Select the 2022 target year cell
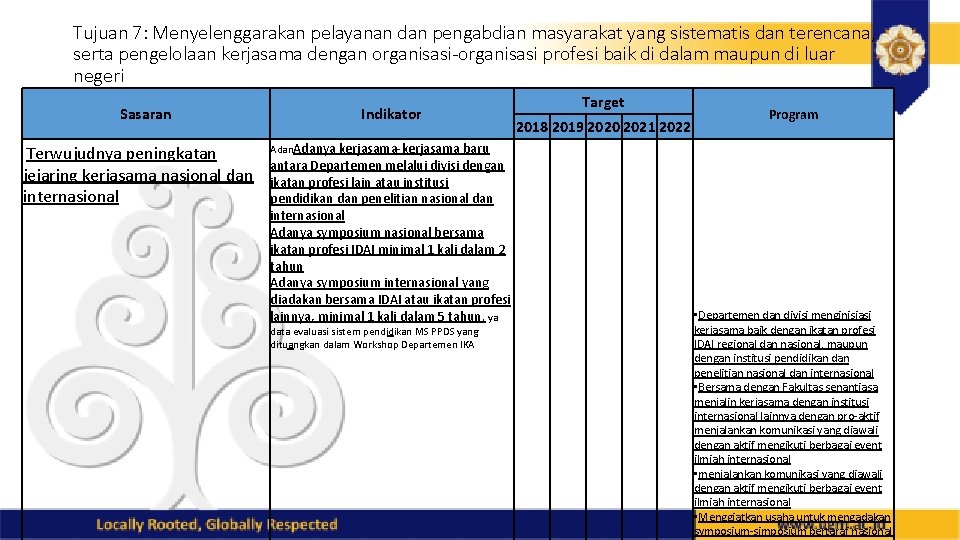This screenshot has height=540, width=960. click(x=675, y=127)
